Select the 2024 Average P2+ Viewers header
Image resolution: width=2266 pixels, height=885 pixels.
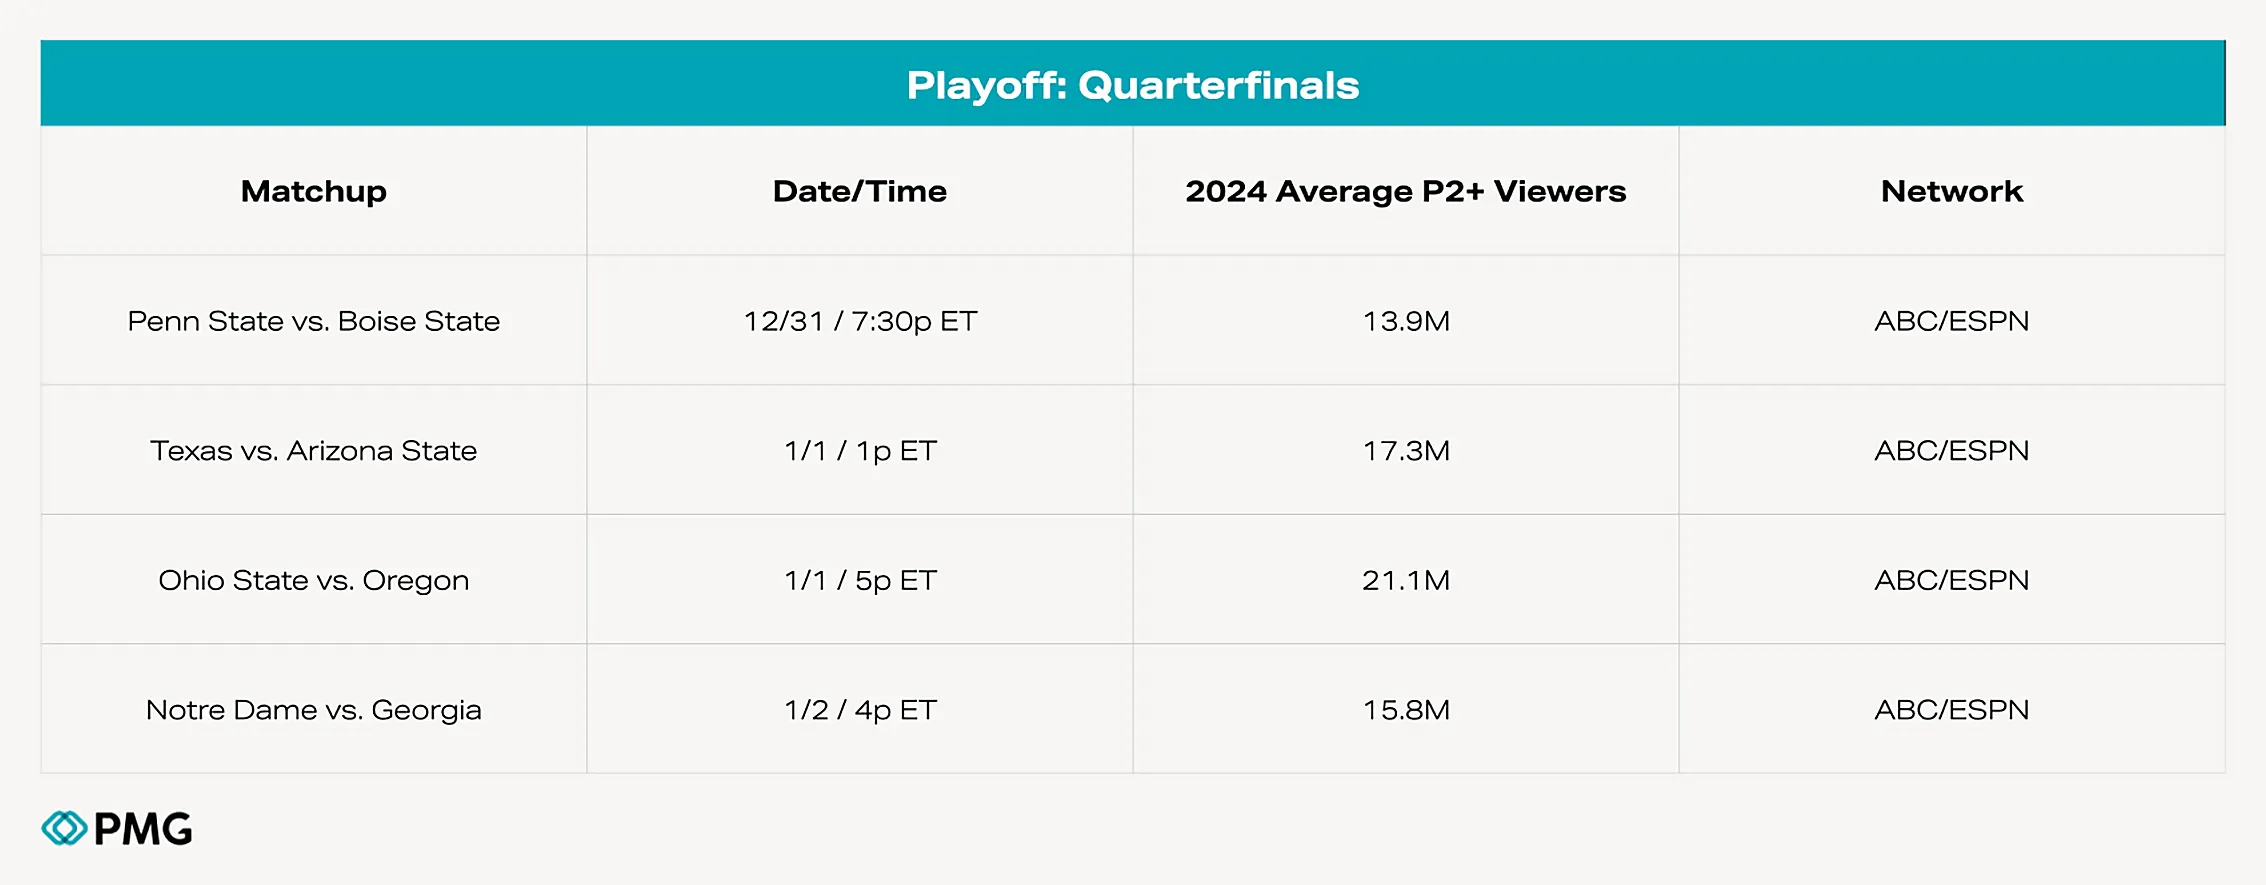1405,191
